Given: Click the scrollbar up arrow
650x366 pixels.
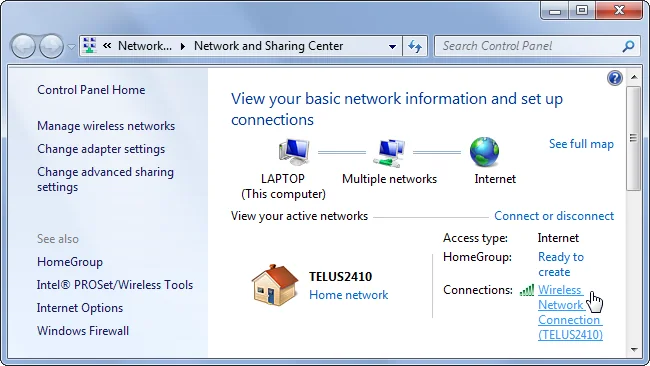Looking at the screenshot, I should (x=634, y=77).
